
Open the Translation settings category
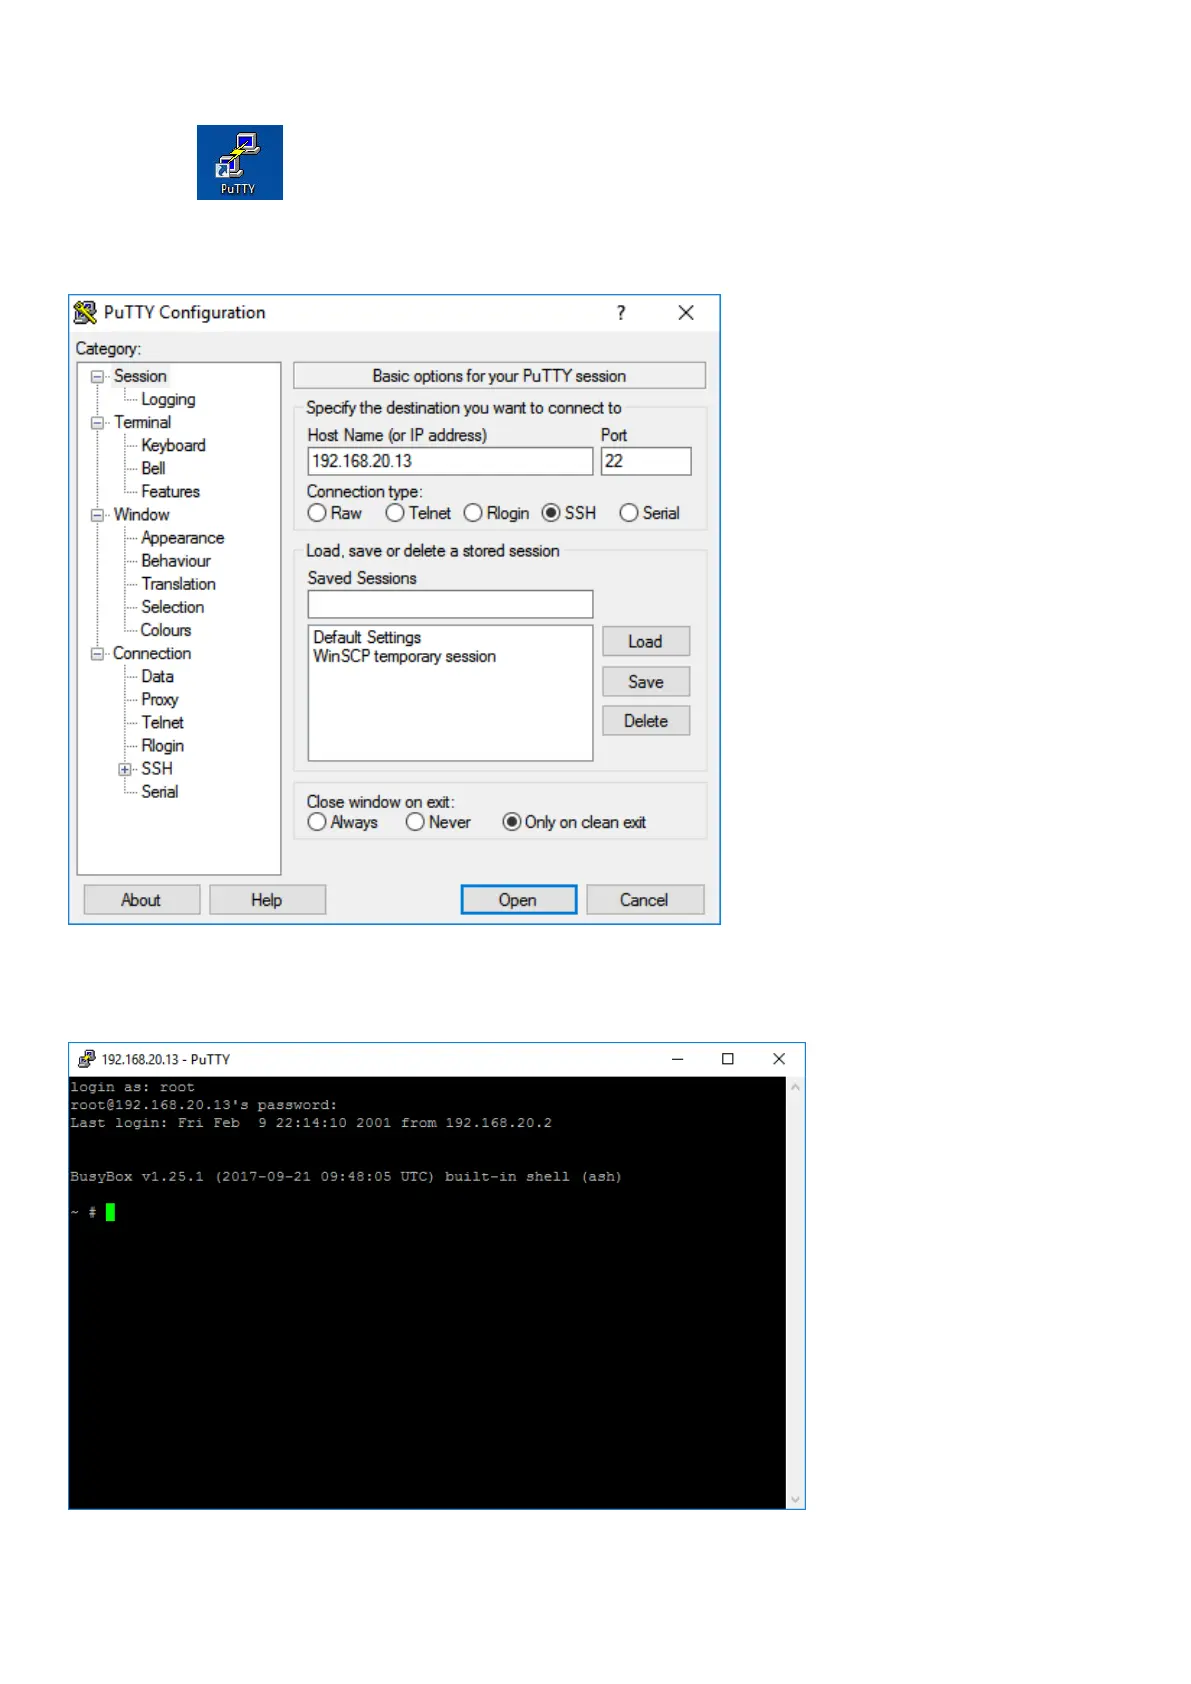[178, 583]
